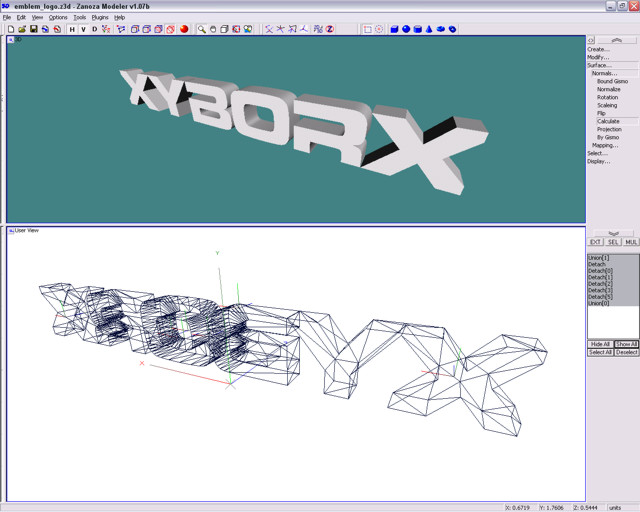Image resolution: width=640 pixels, height=512 pixels.
Task: Click the New file icon
Action: pyautogui.click(x=10, y=29)
